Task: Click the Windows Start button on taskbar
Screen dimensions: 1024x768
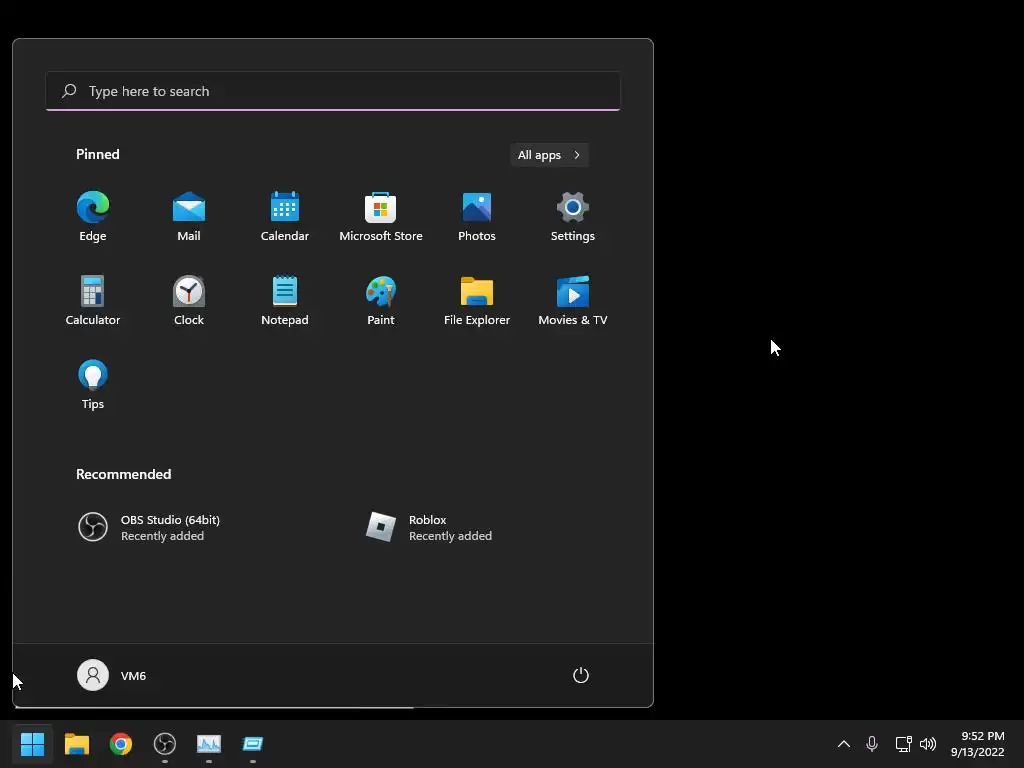Action: pyautogui.click(x=32, y=744)
